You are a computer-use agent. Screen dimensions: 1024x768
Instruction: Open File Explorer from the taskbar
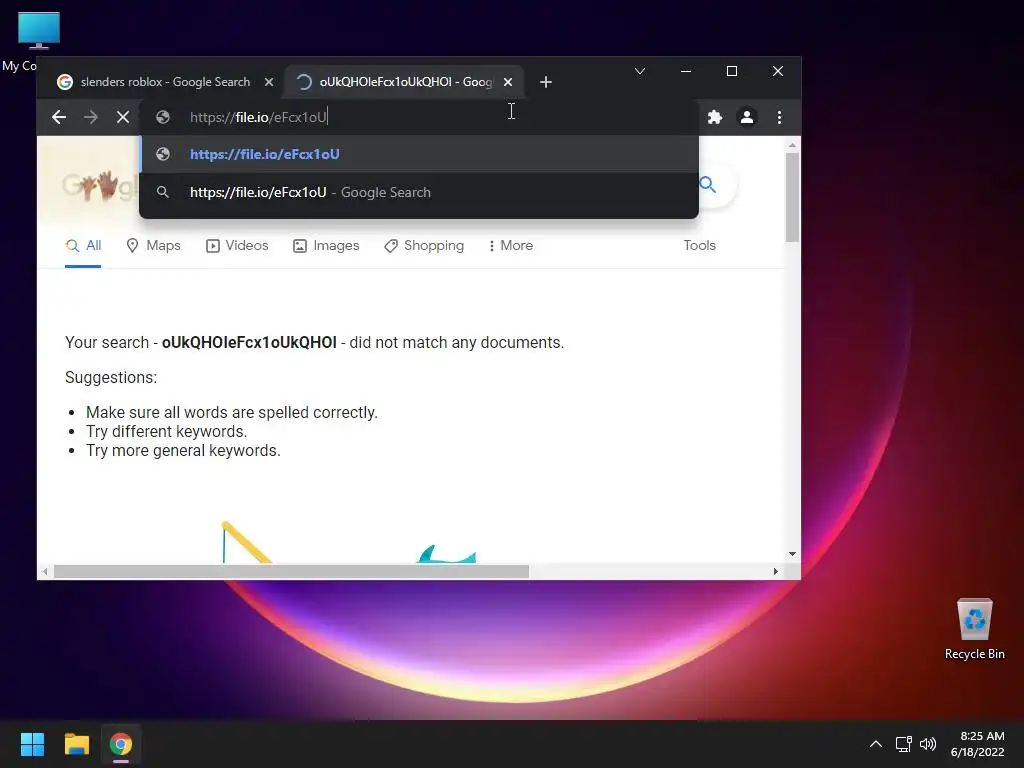(76, 744)
